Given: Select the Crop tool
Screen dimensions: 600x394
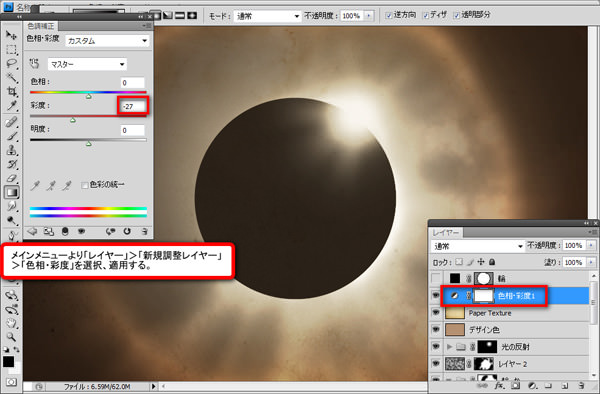Looking at the screenshot, I should point(11,91).
